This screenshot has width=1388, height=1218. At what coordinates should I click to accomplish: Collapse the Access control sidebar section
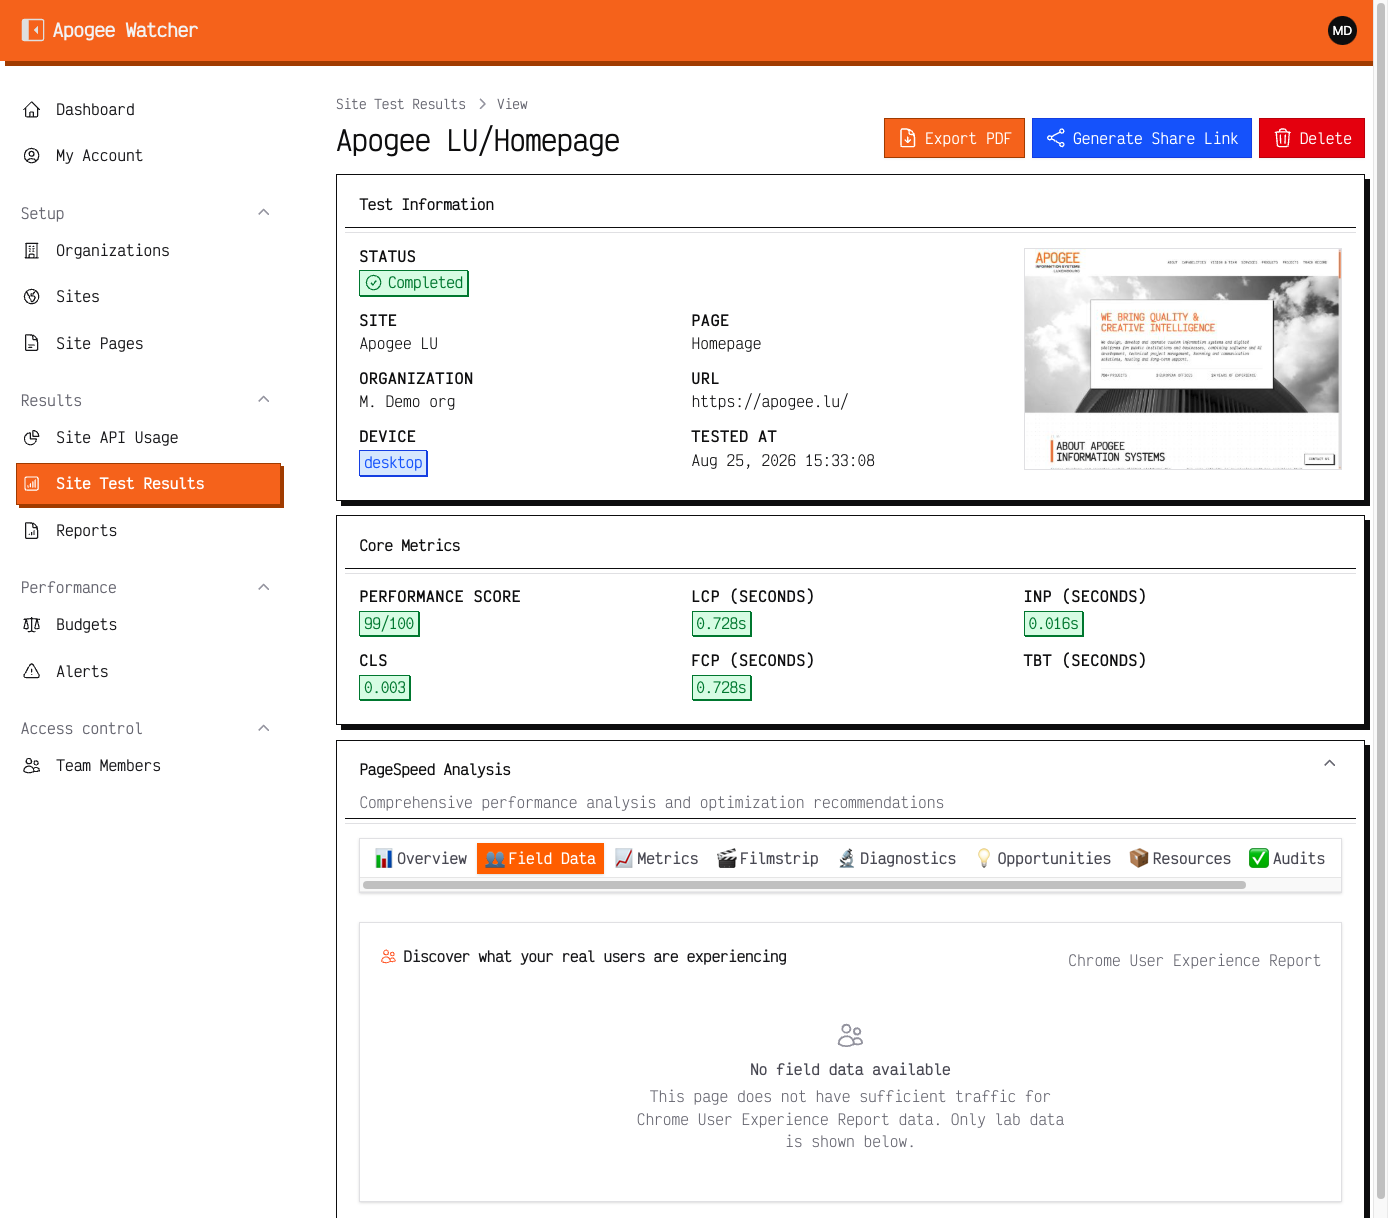tap(264, 728)
